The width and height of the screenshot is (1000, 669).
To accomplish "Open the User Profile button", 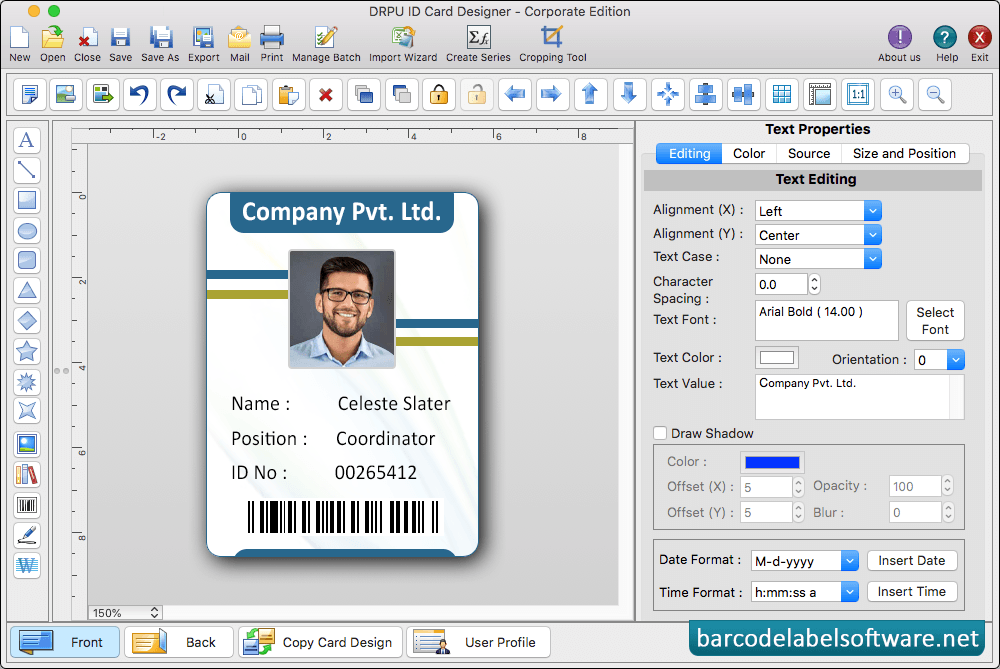I will (478, 642).
